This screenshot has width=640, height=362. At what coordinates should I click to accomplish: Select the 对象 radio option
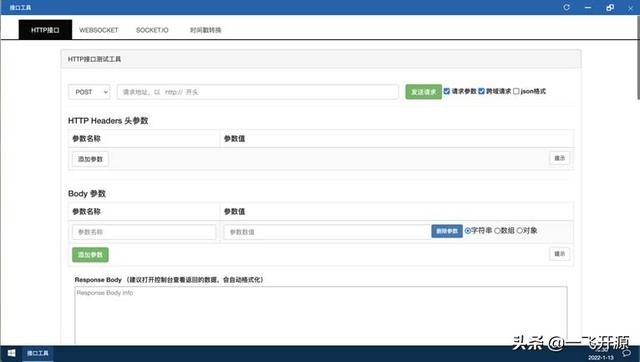(x=520, y=231)
